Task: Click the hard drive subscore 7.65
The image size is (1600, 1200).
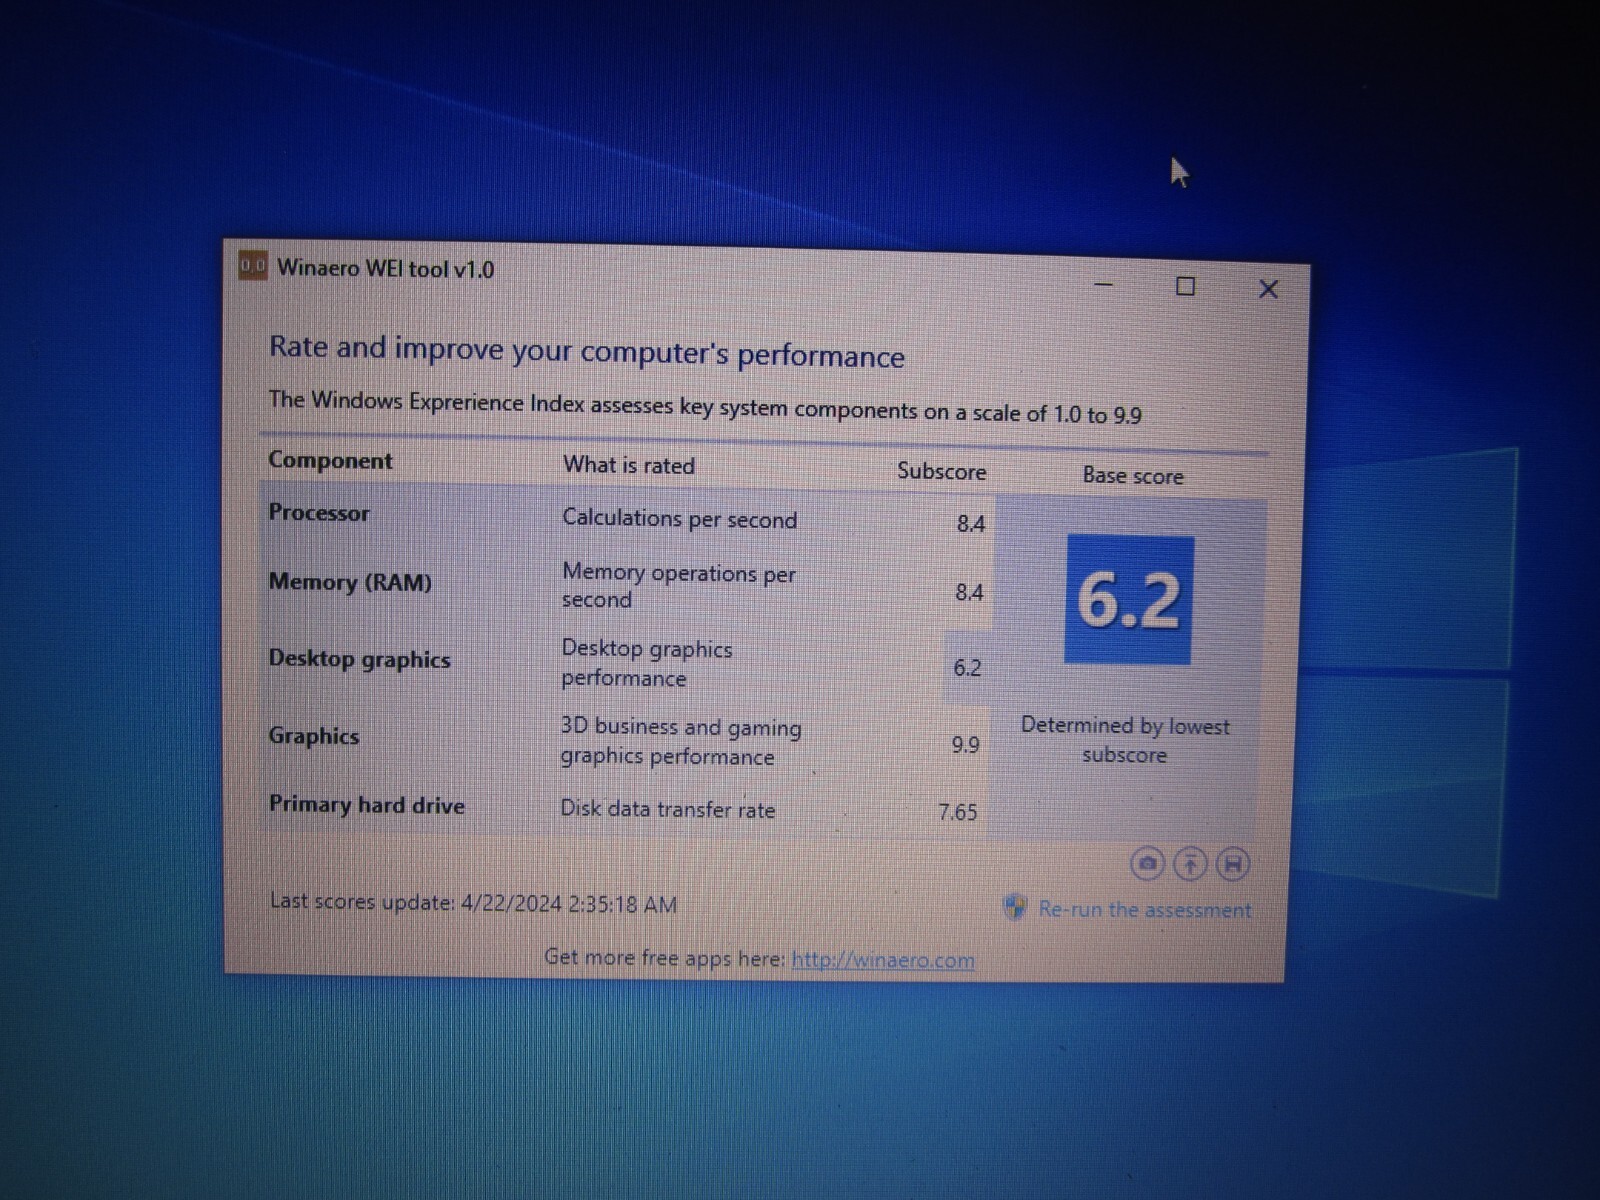Action: pos(958,811)
